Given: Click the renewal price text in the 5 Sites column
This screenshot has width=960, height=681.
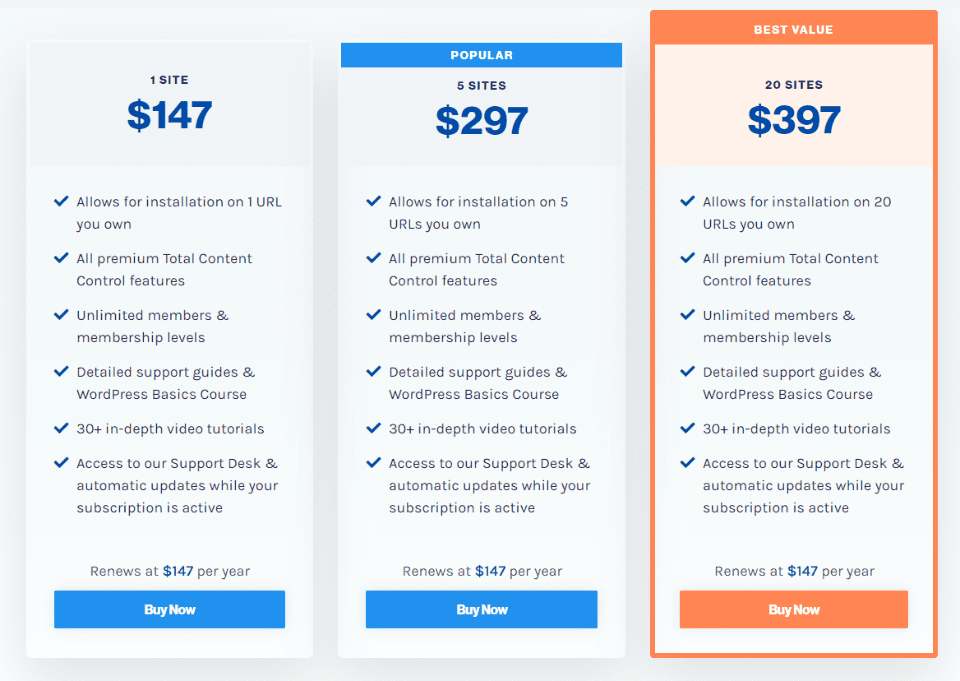Looking at the screenshot, I should 481,571.
